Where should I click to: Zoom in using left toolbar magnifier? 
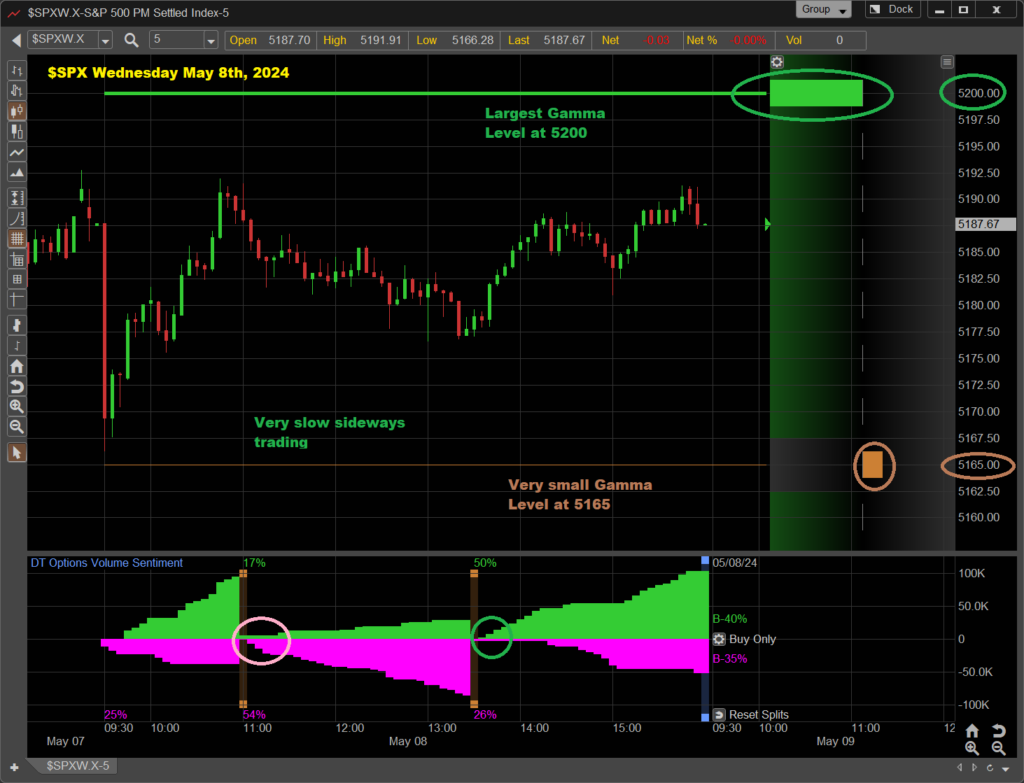tap(16, 407)
